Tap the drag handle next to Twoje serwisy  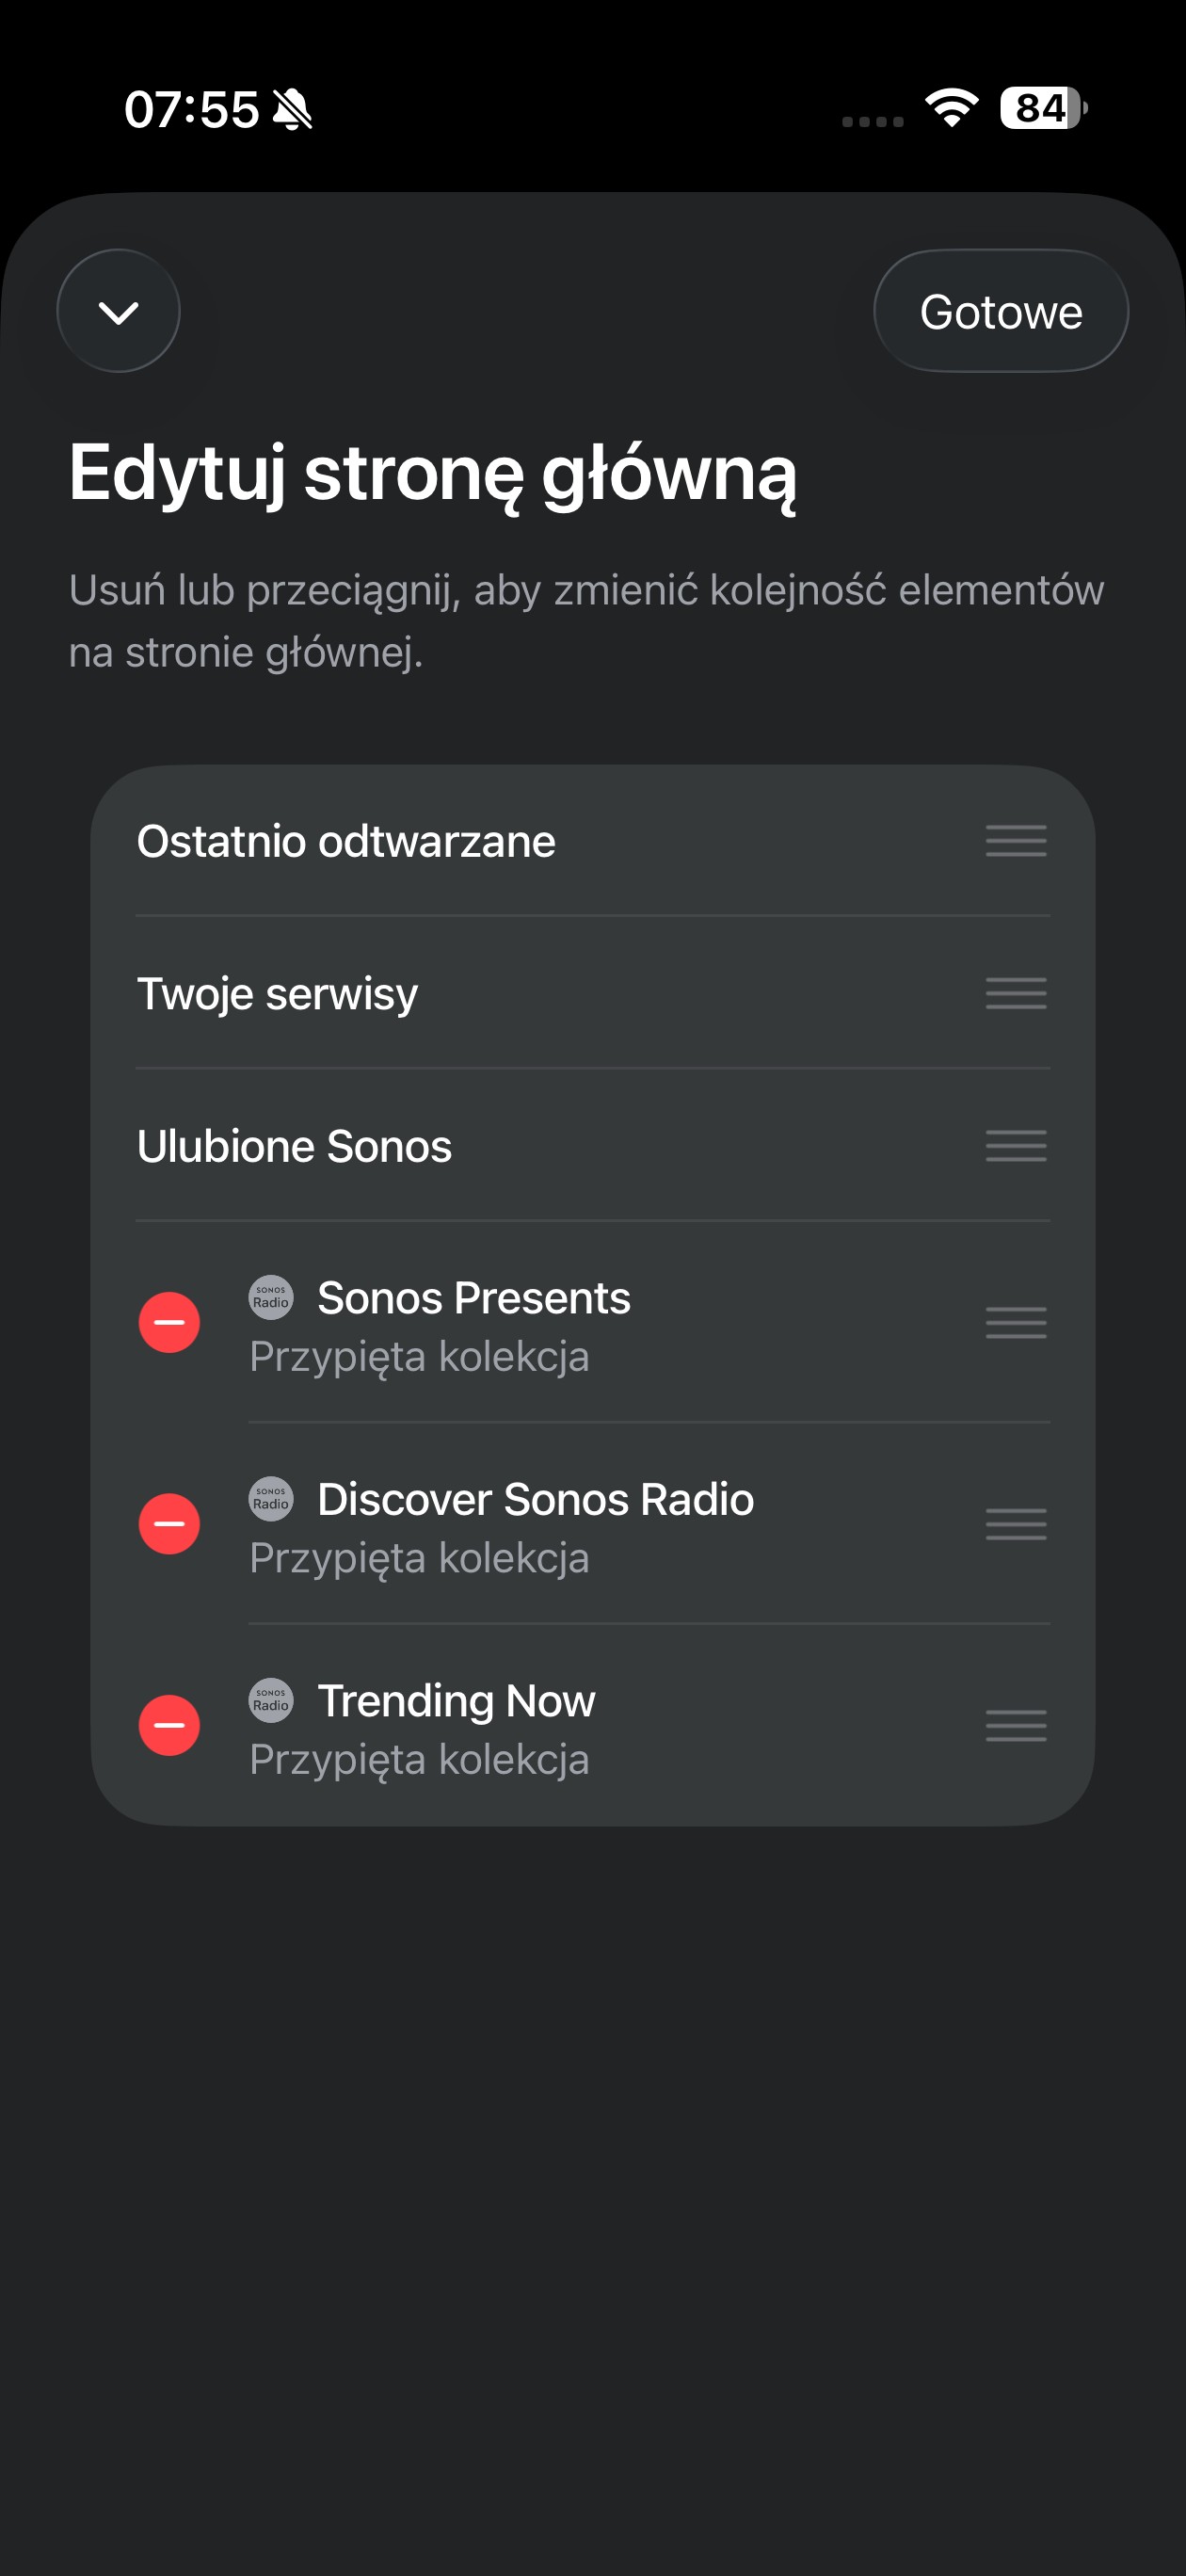(x=1015, y=993)
